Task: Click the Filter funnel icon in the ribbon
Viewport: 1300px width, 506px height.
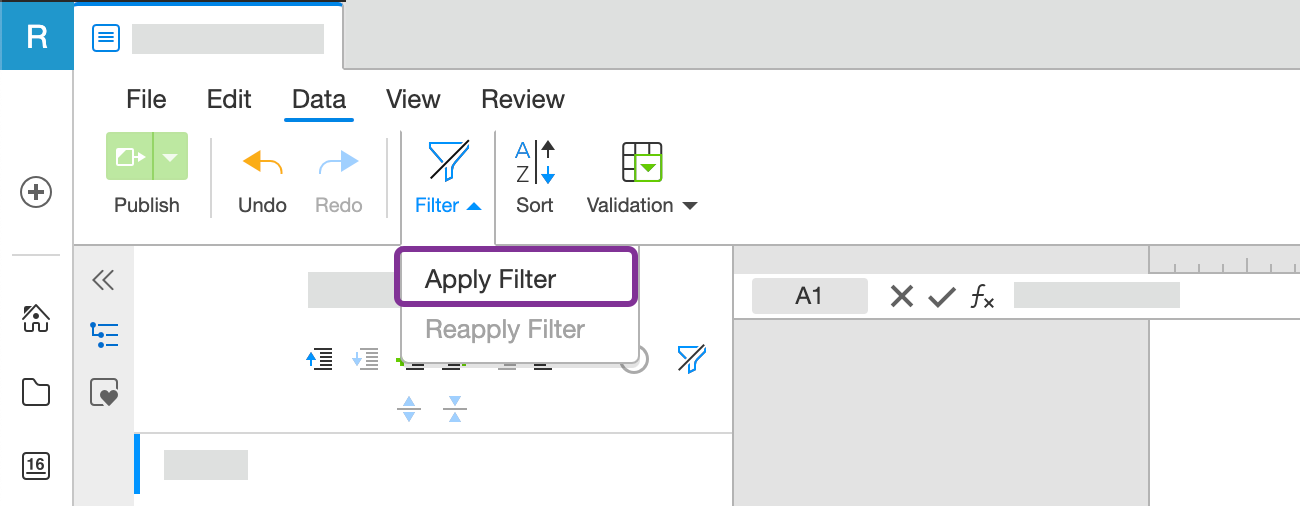Action: point(448,161)
